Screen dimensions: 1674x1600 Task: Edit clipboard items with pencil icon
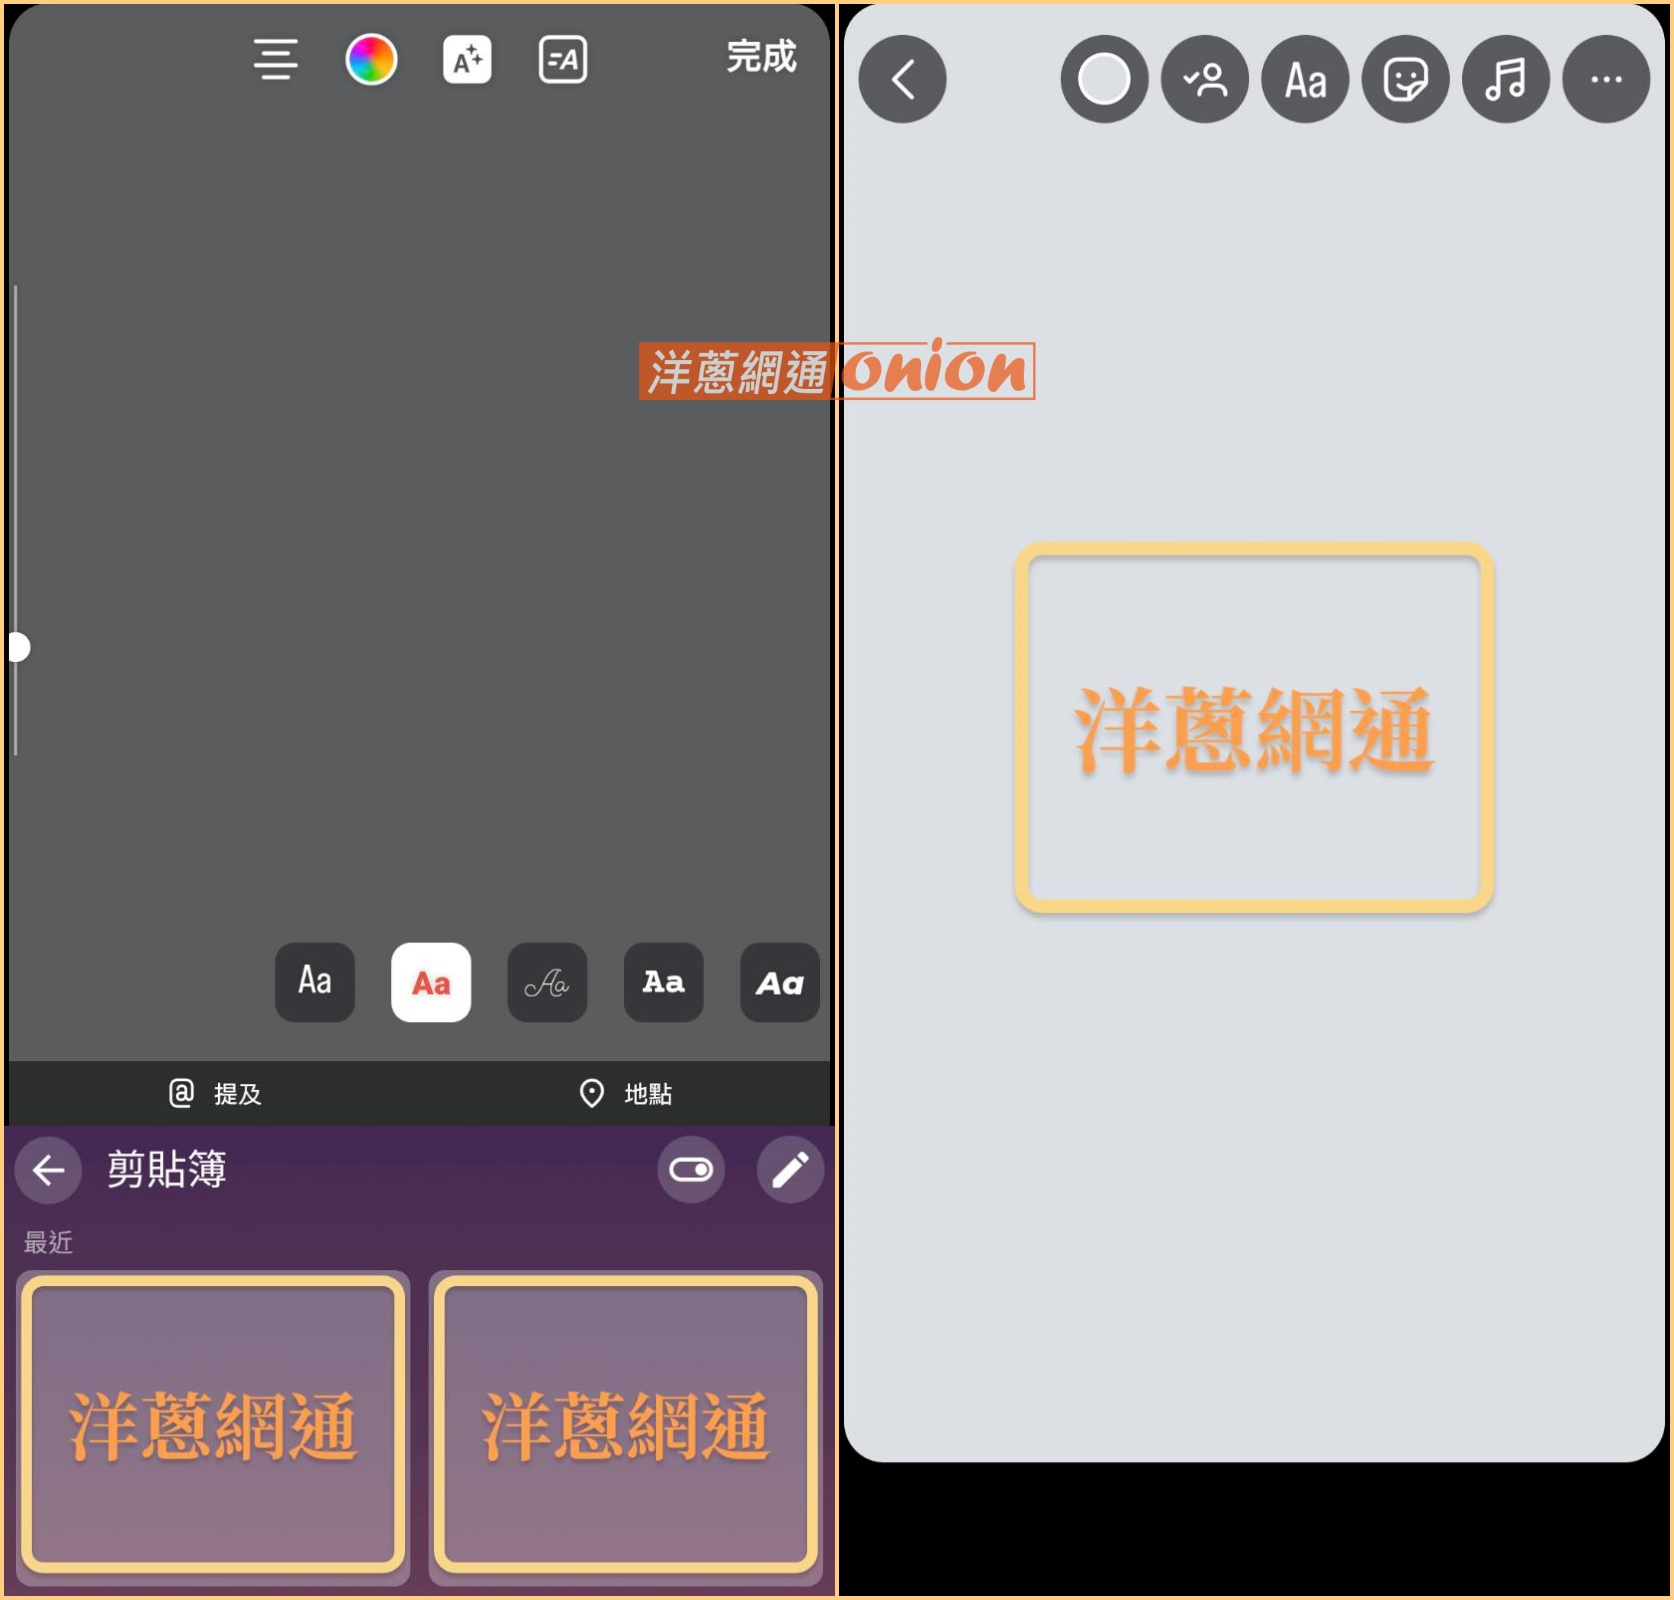click(790, 1170)
